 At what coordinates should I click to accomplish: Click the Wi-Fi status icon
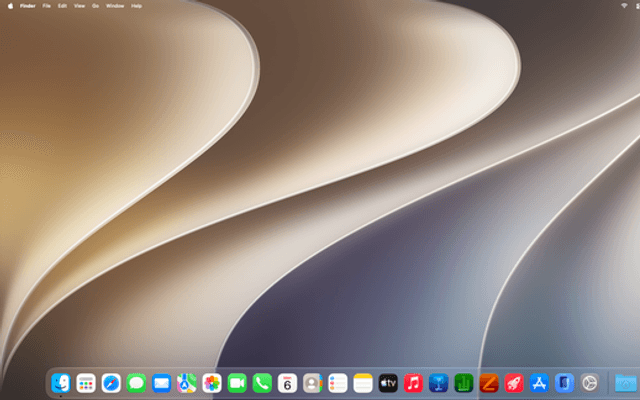click(x=624, y=6)
